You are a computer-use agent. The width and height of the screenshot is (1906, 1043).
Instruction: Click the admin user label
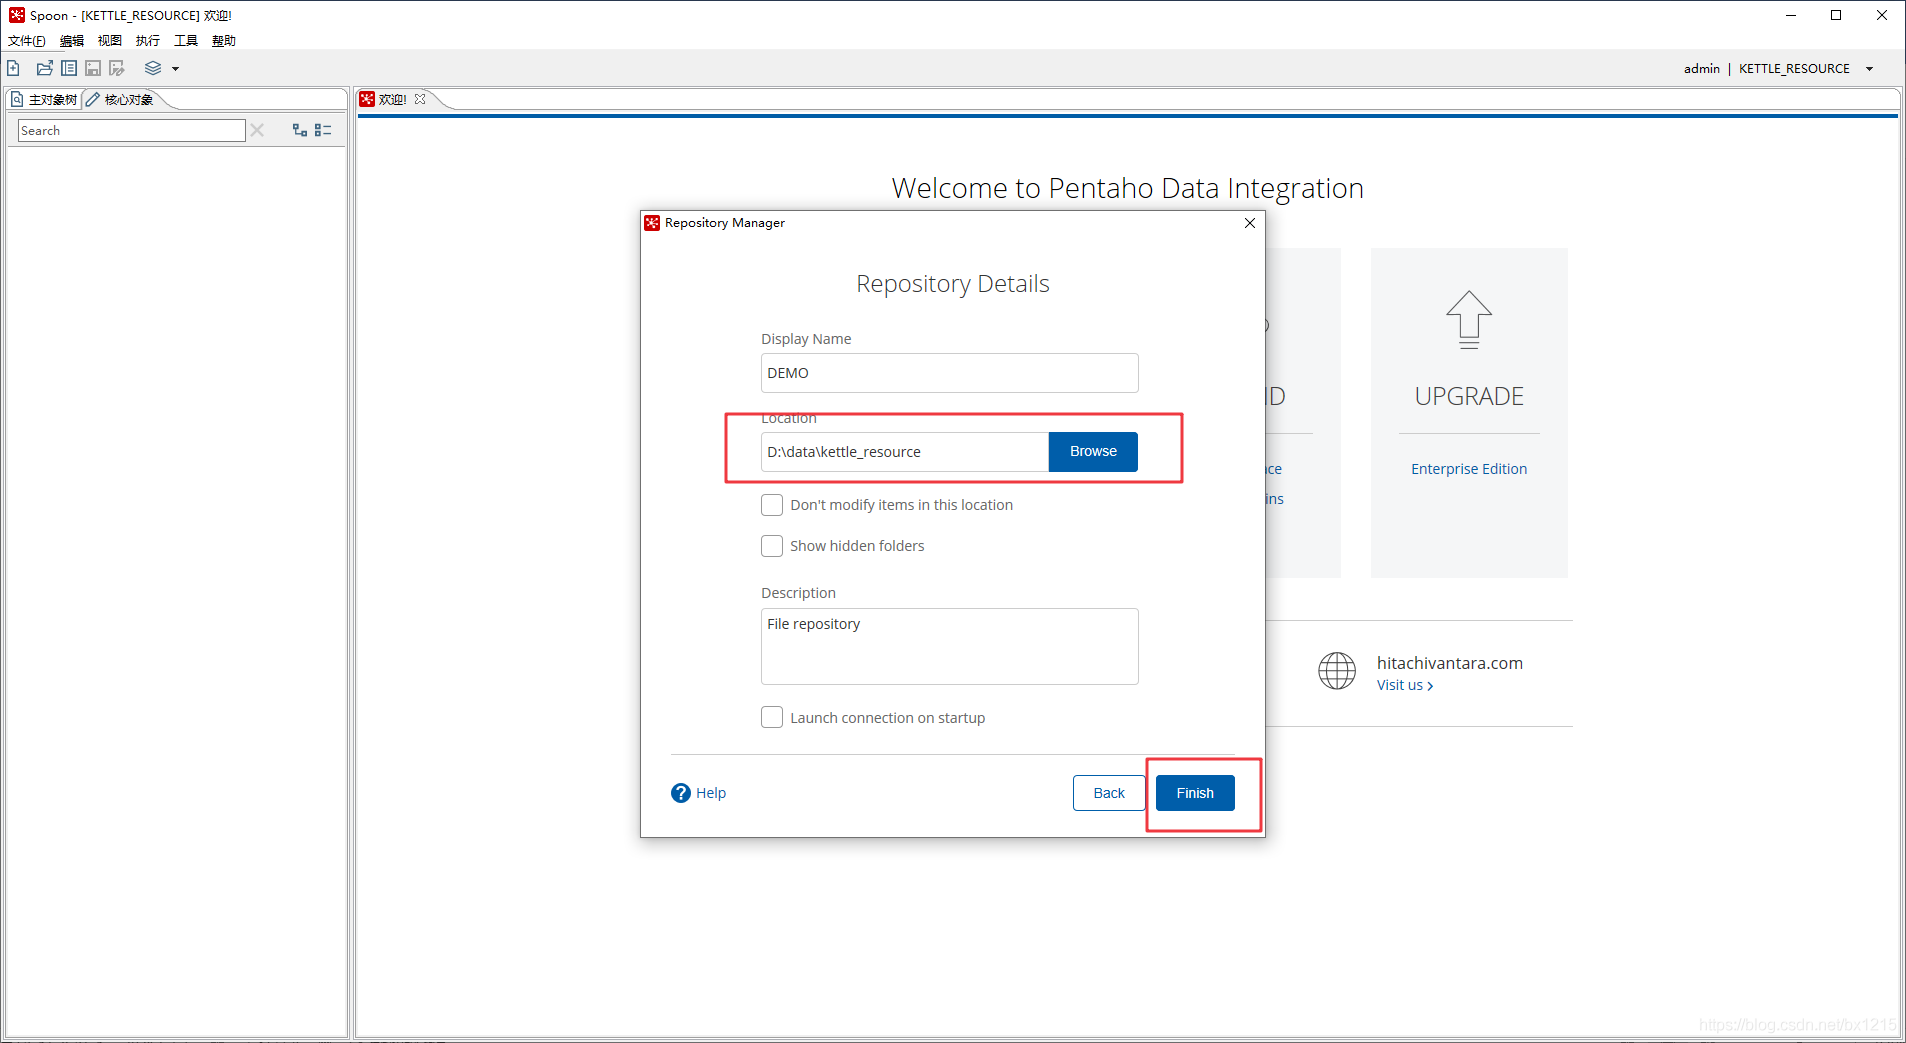(x=1701, y=69)
